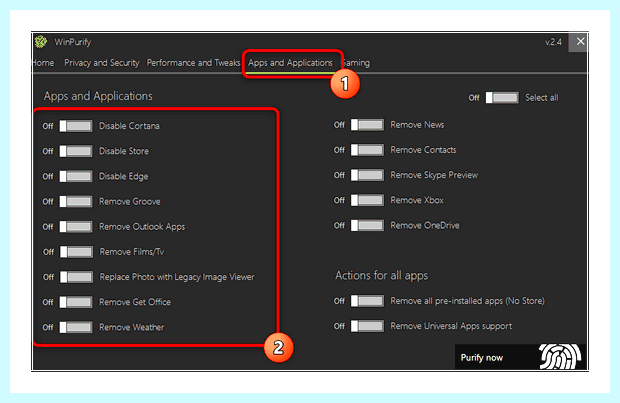Toggle the Disable Edge switch
Viewport: 620px width, 403px height.
tap(76, 176)
